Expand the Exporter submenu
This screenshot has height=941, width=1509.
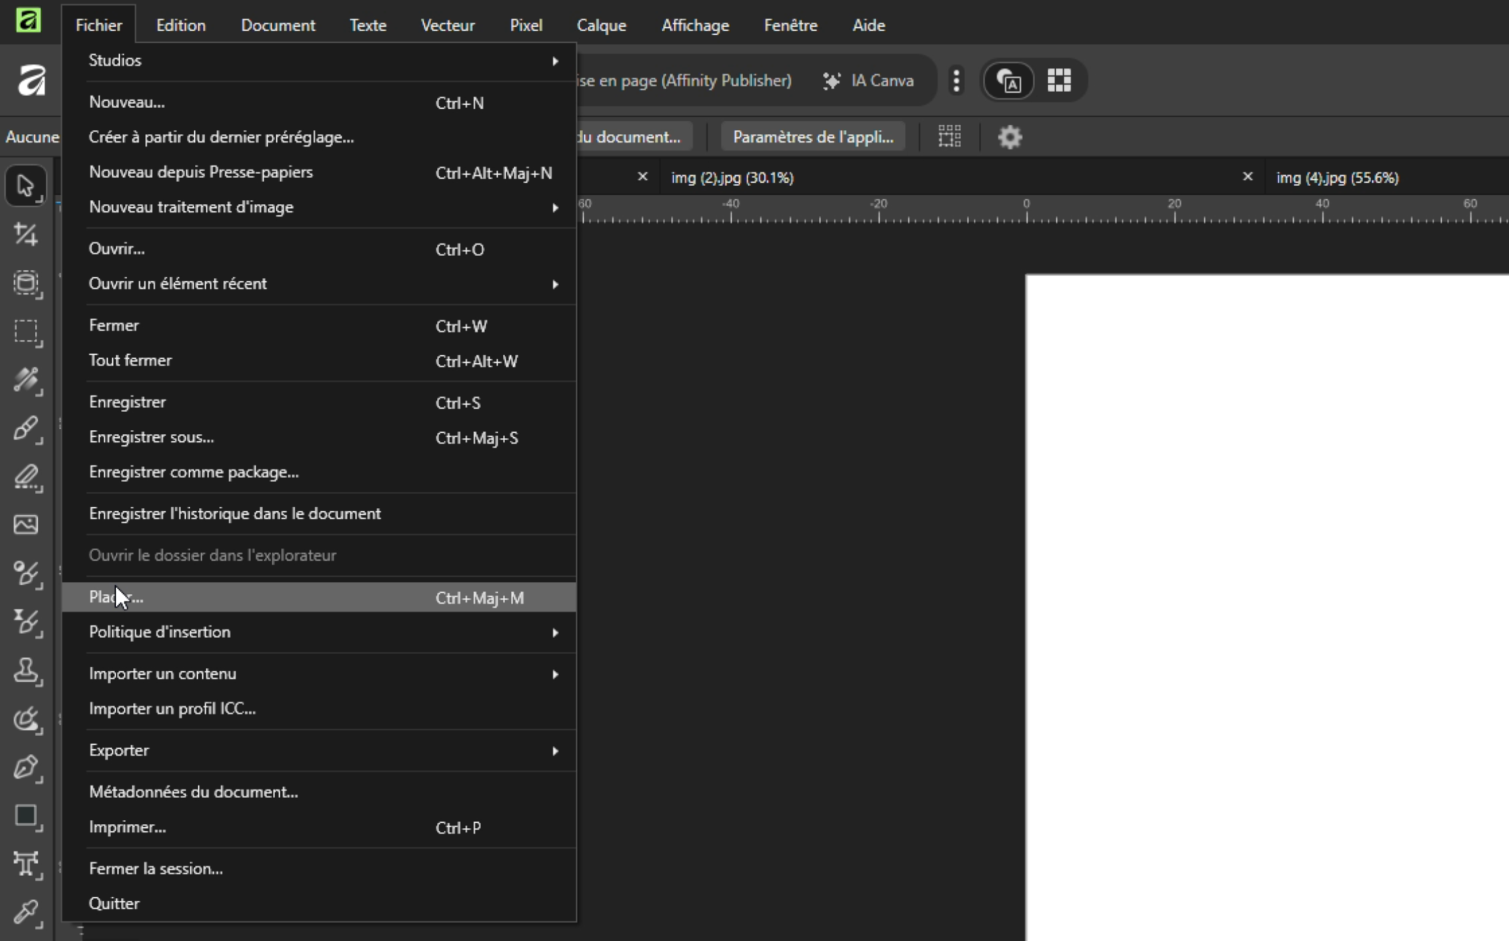[x=320, y=751]
